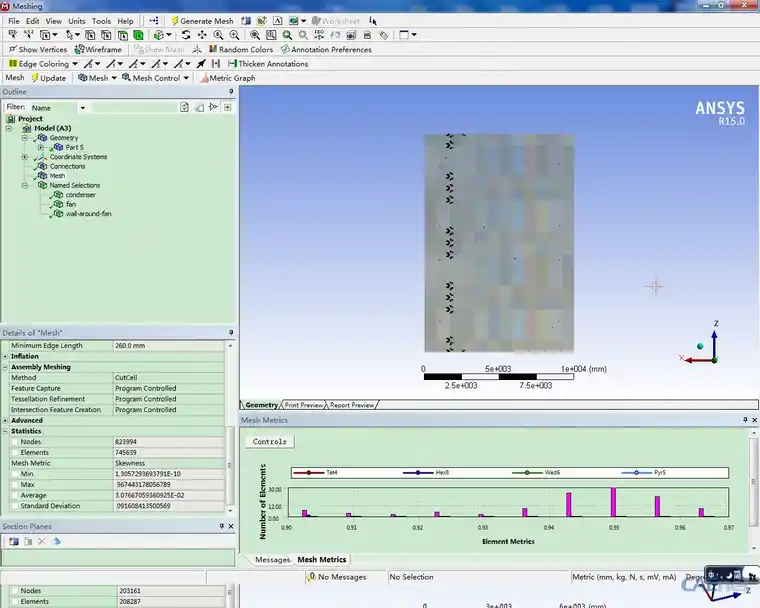
Task: Toggle the Show Vertices option
Action: (38, 49)
